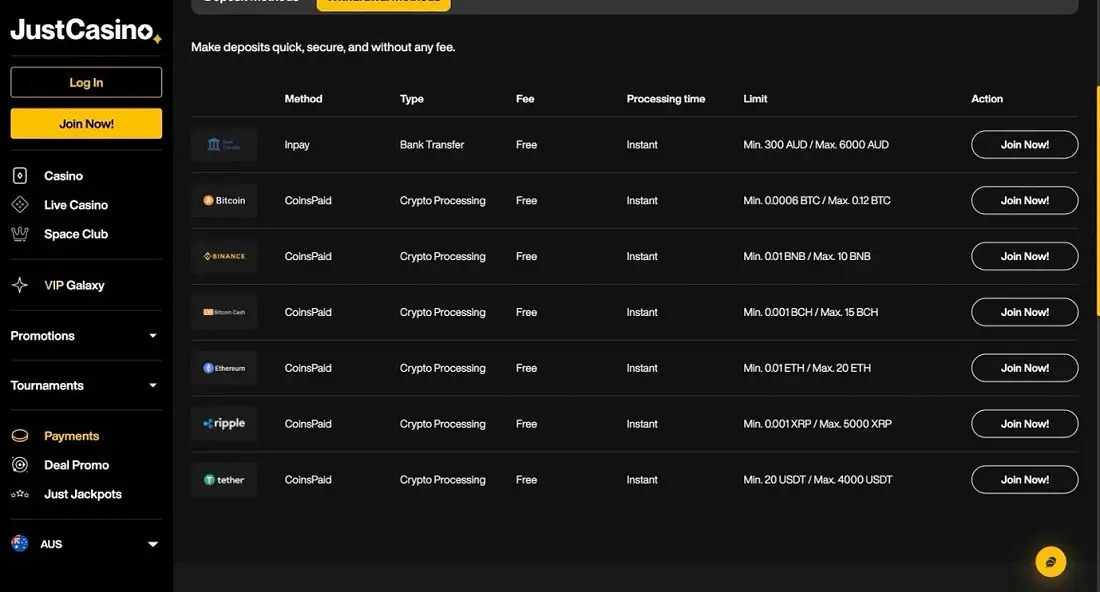The height and width of the screenshot is (592, 1100).
Task: Click the Casino card icon in sidebar
Action: point(20,175)
